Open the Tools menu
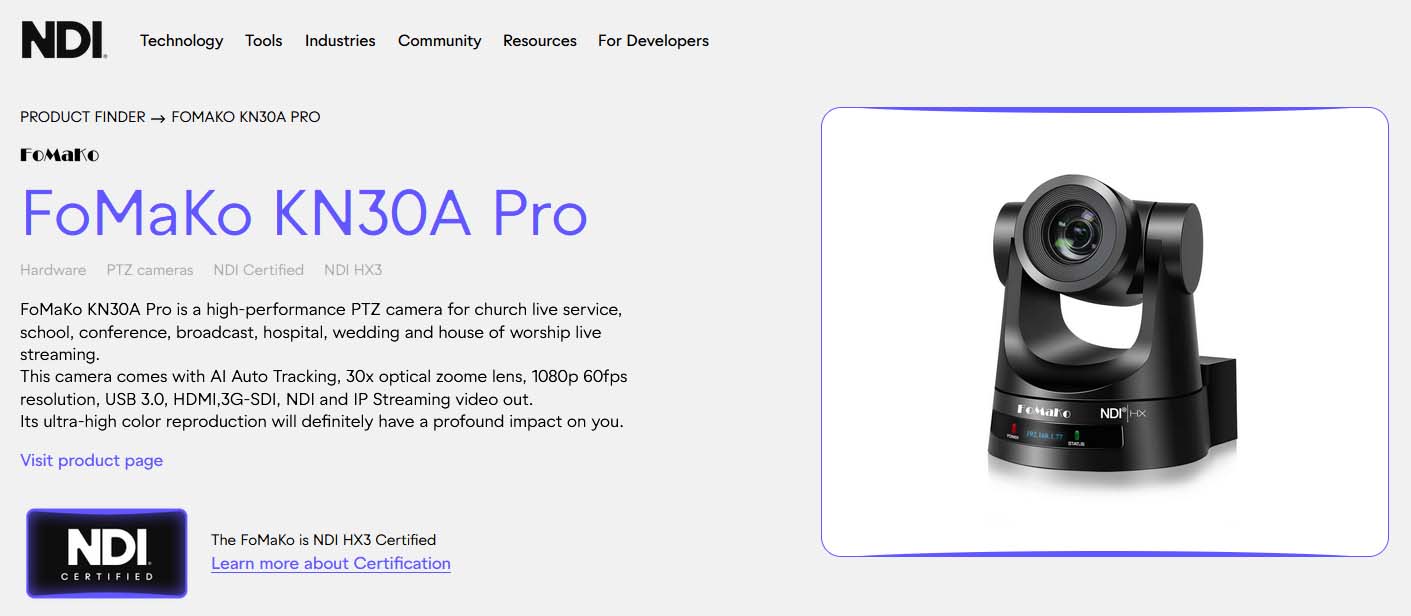The height and width of the screenshot is (616, 1411). click(264, 41)
